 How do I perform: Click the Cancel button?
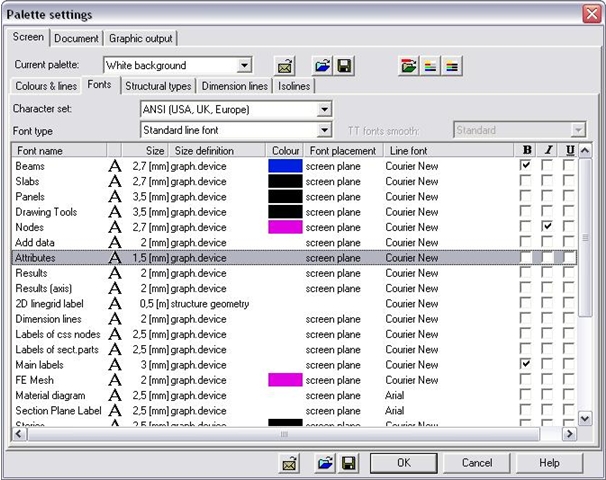tap(476, 463)
